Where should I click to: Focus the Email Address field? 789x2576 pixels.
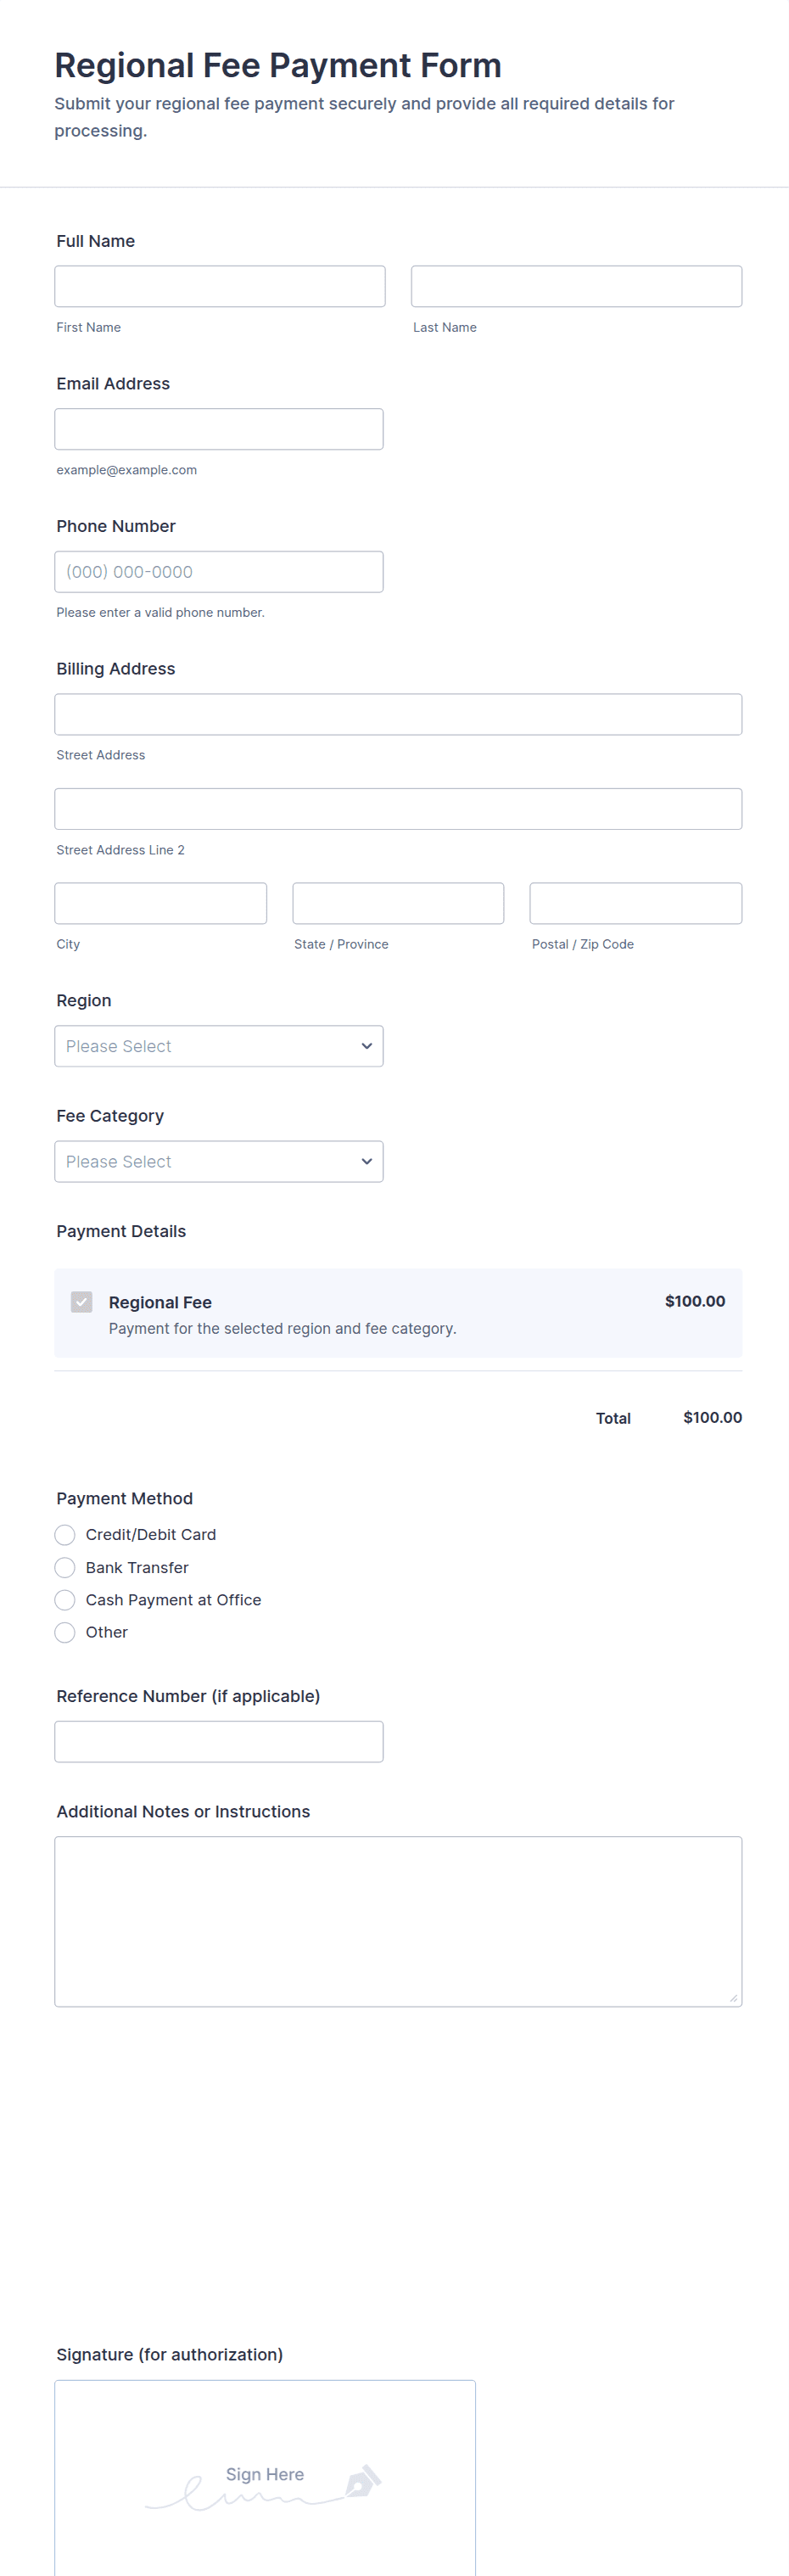[x=218, y=429]
